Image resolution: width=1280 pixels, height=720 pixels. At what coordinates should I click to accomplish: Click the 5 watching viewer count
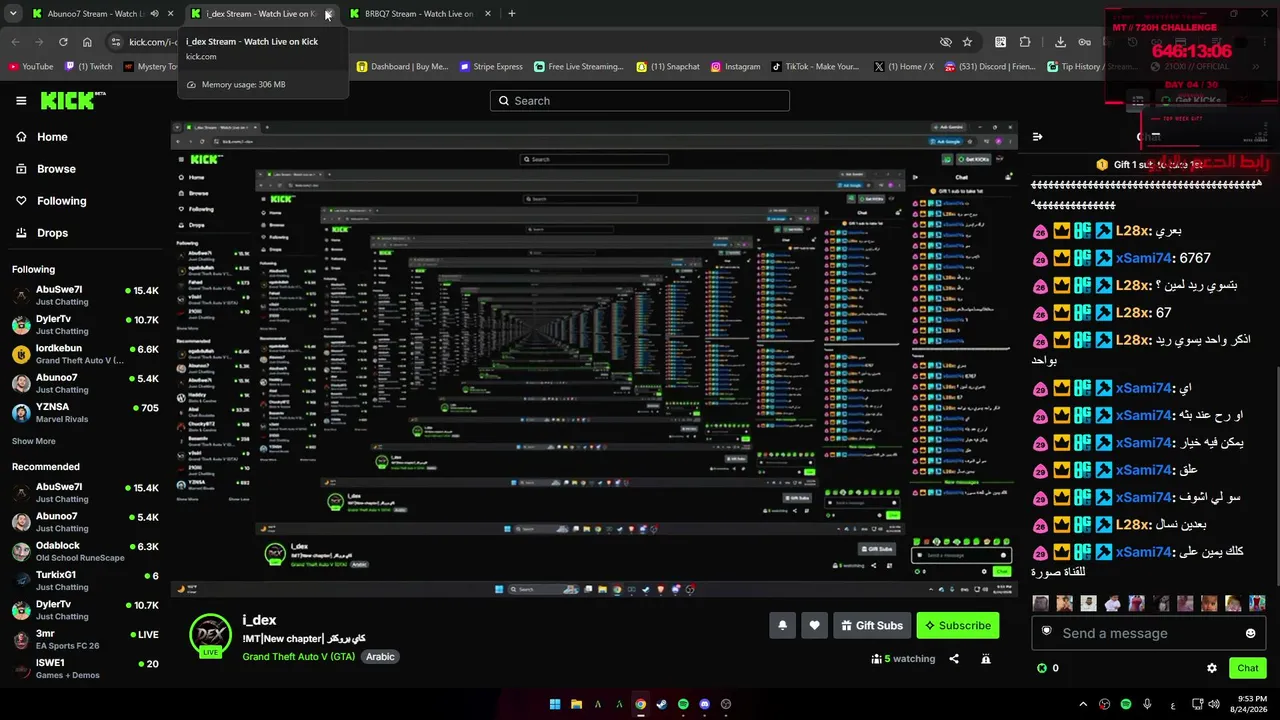903,659
